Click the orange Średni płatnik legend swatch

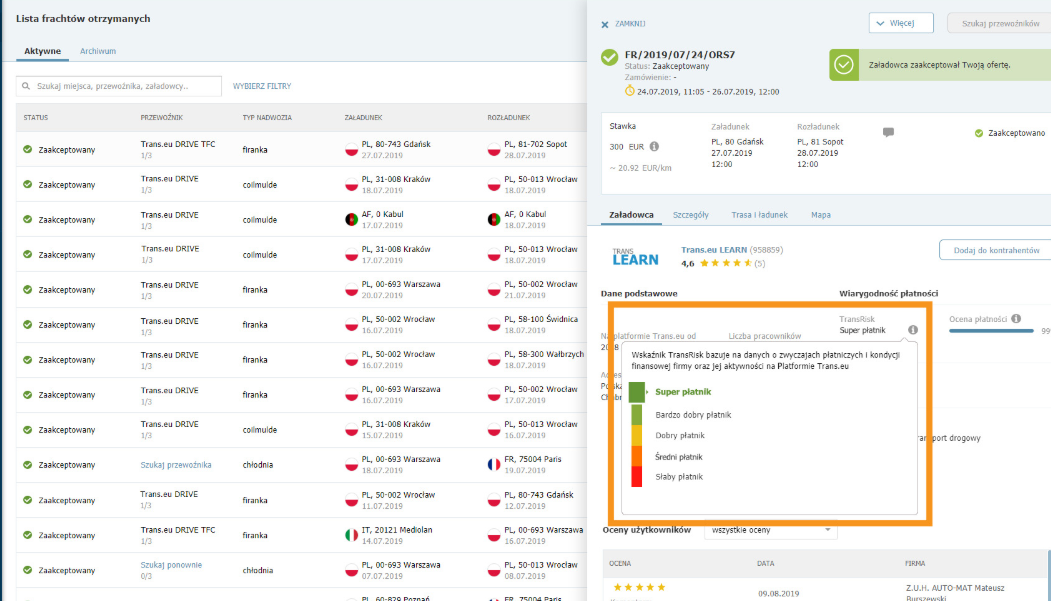pyautogui.click(x=636, y=456)
